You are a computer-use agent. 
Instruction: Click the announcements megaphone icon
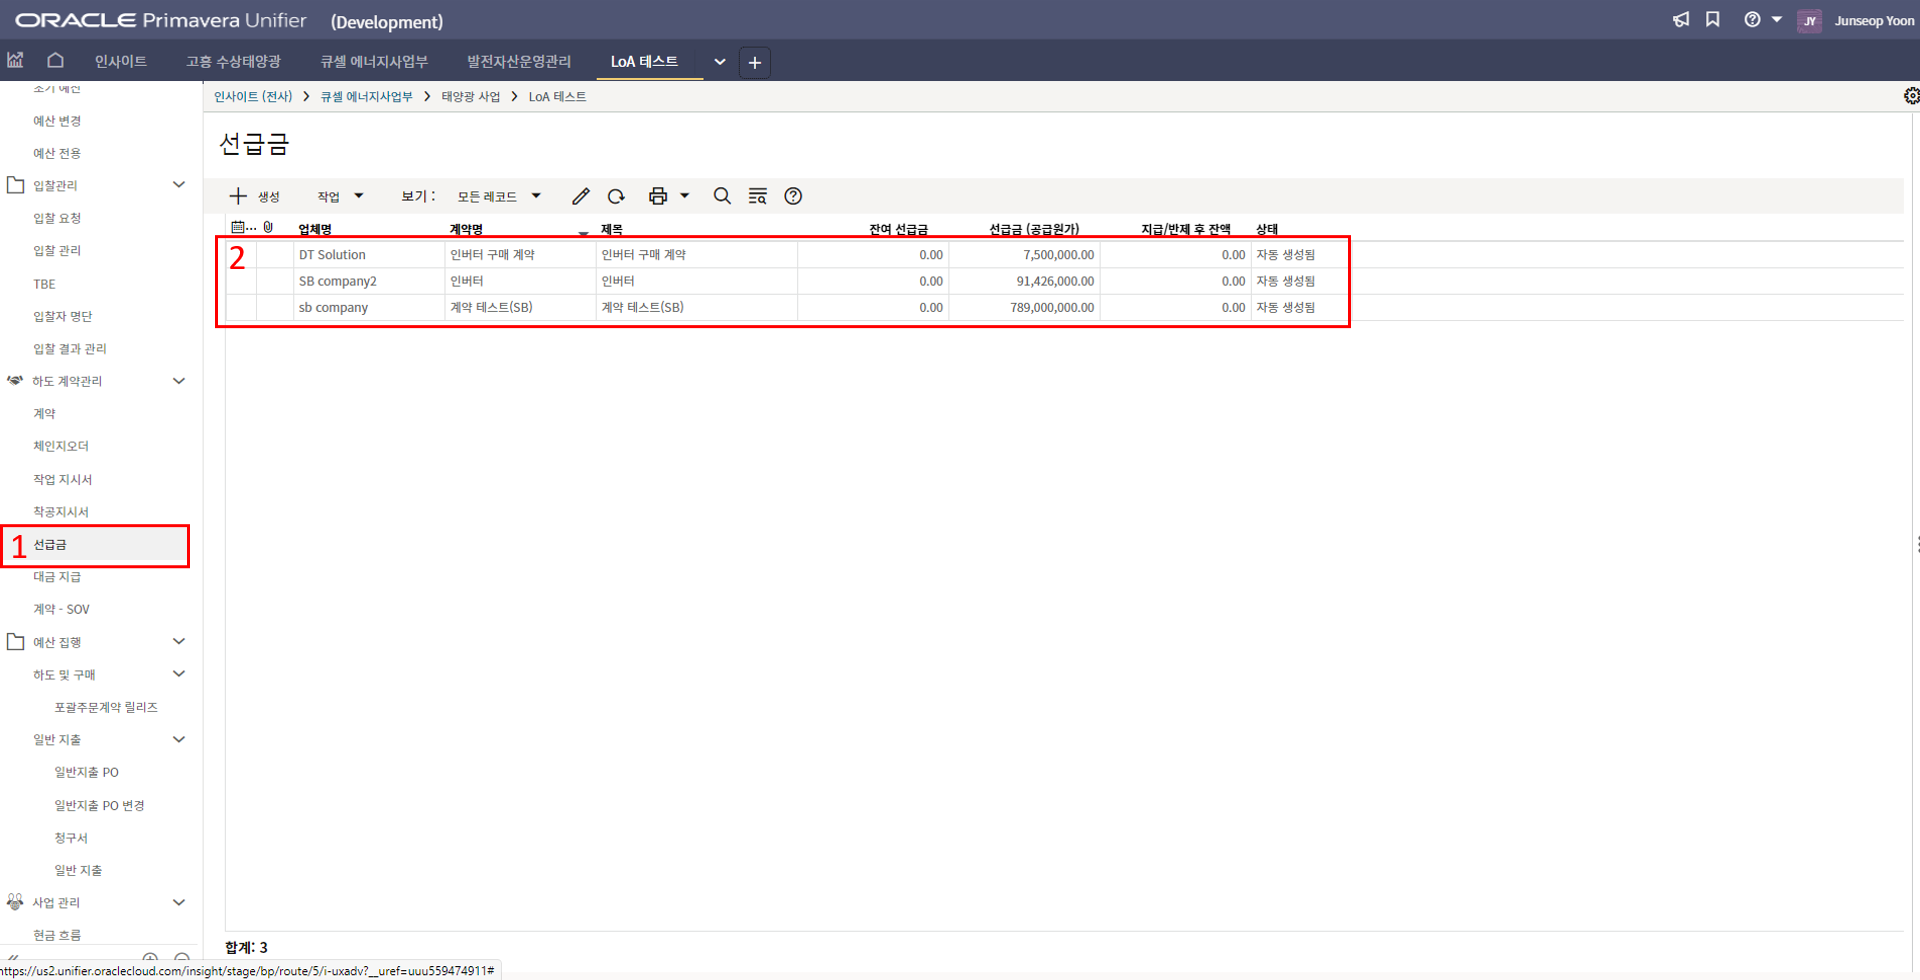(1681, 20)
